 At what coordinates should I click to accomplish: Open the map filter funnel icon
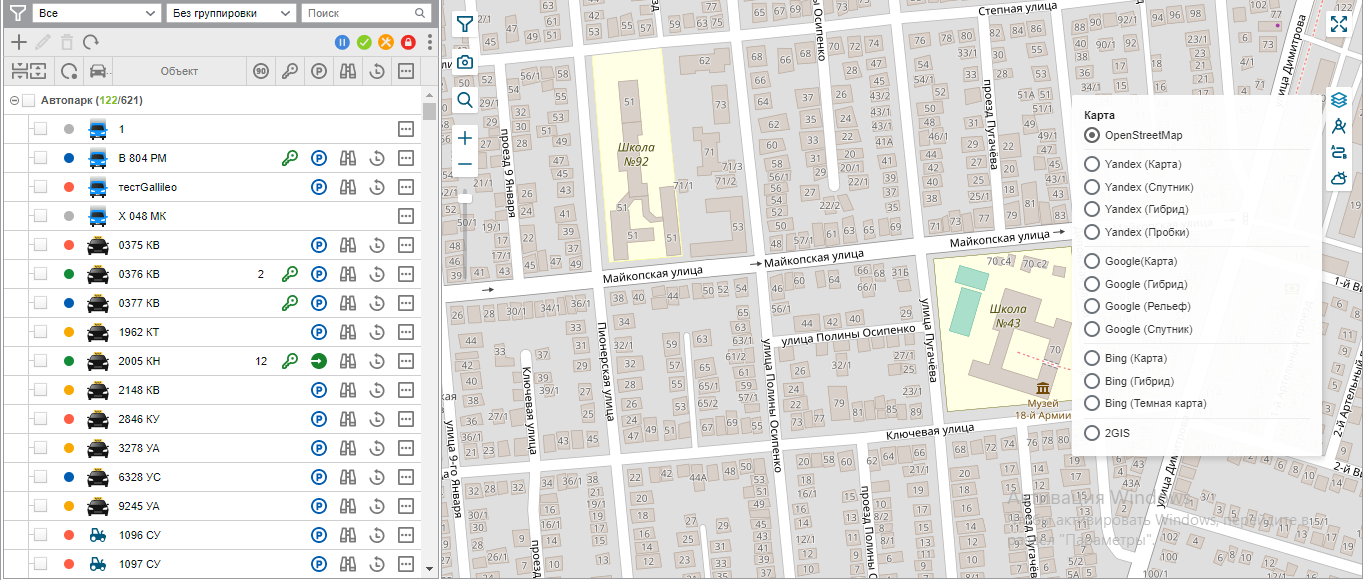[465, 25]
